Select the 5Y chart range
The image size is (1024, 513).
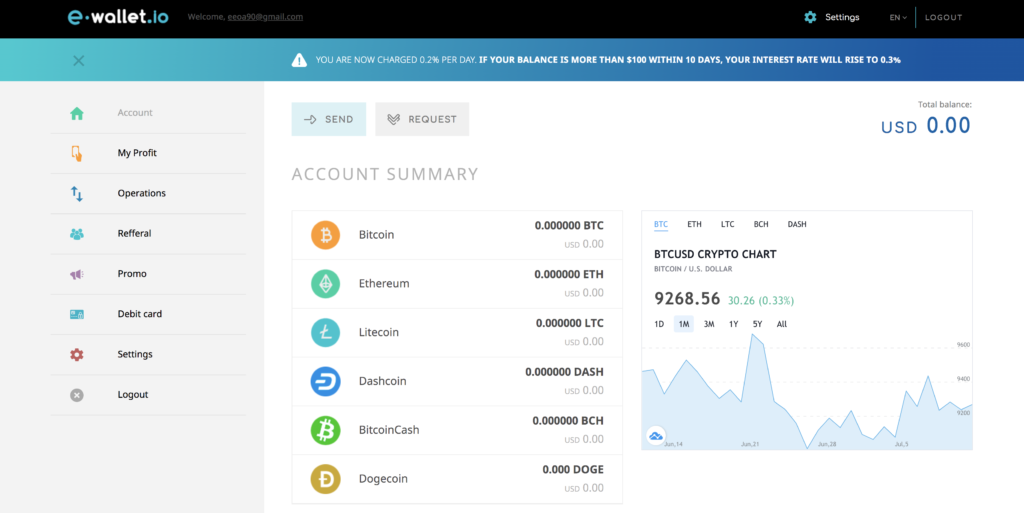coord(757,324)
